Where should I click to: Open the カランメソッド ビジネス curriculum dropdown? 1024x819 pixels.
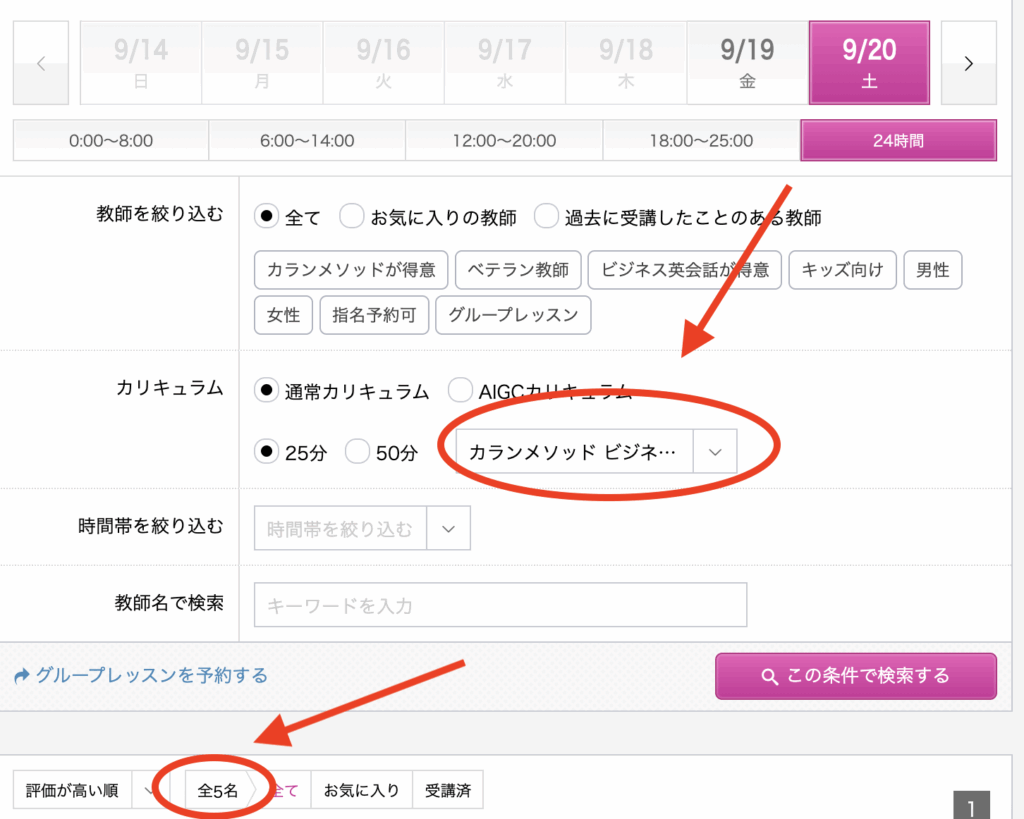point(595,452)
